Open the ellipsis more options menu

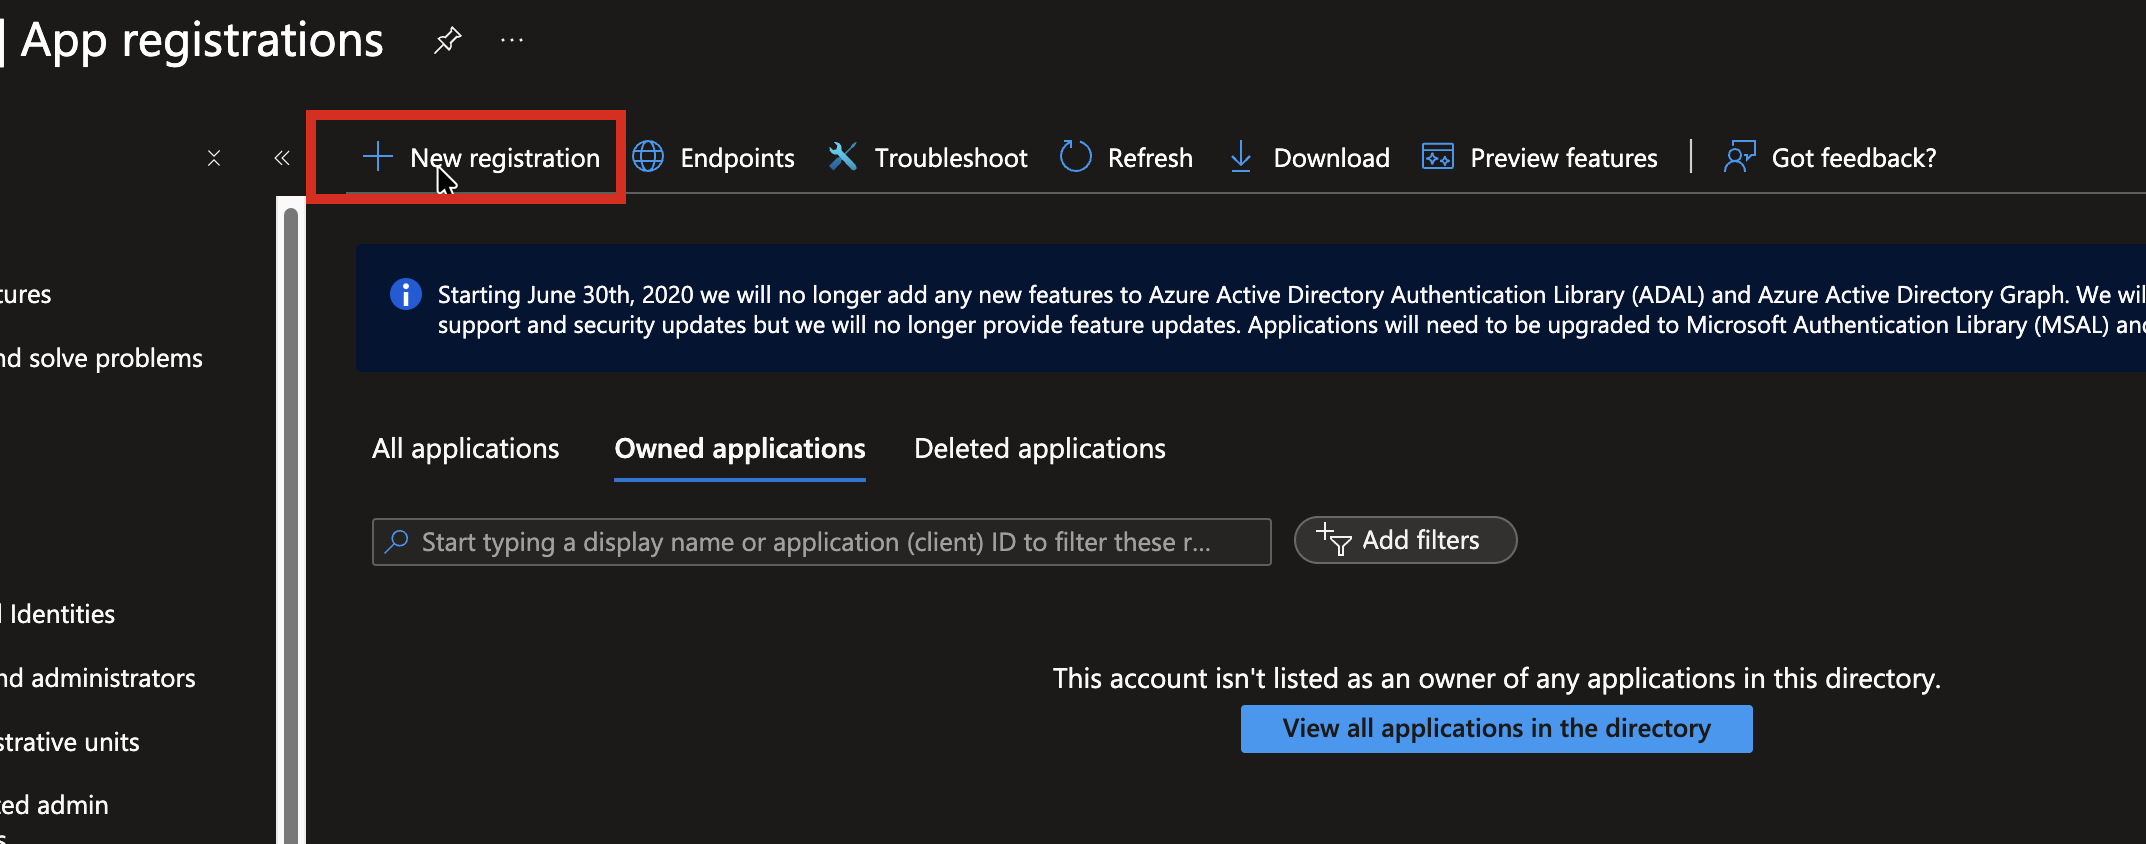512,40
